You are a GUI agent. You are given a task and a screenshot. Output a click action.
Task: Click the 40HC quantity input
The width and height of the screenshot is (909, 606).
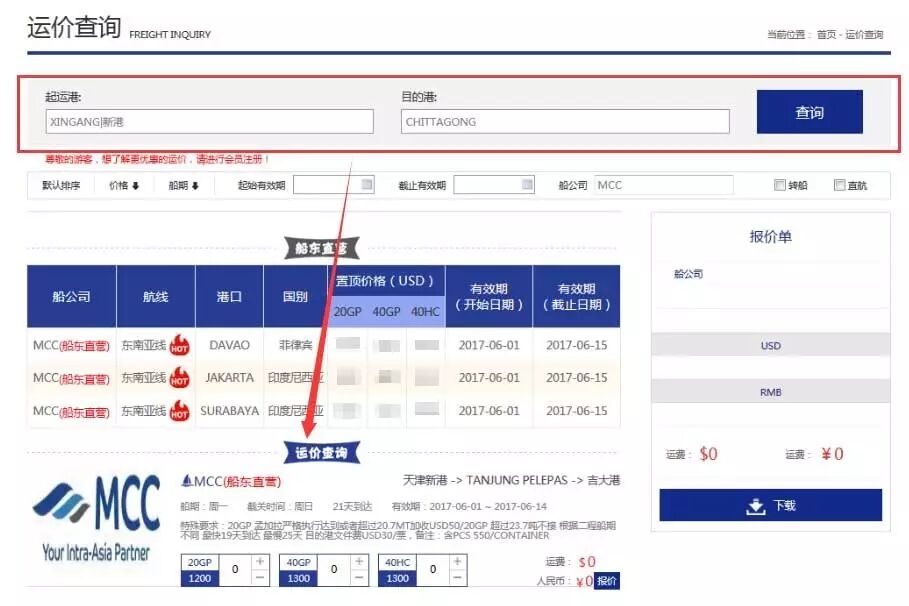pyautogui.click(x=433, y=569)
